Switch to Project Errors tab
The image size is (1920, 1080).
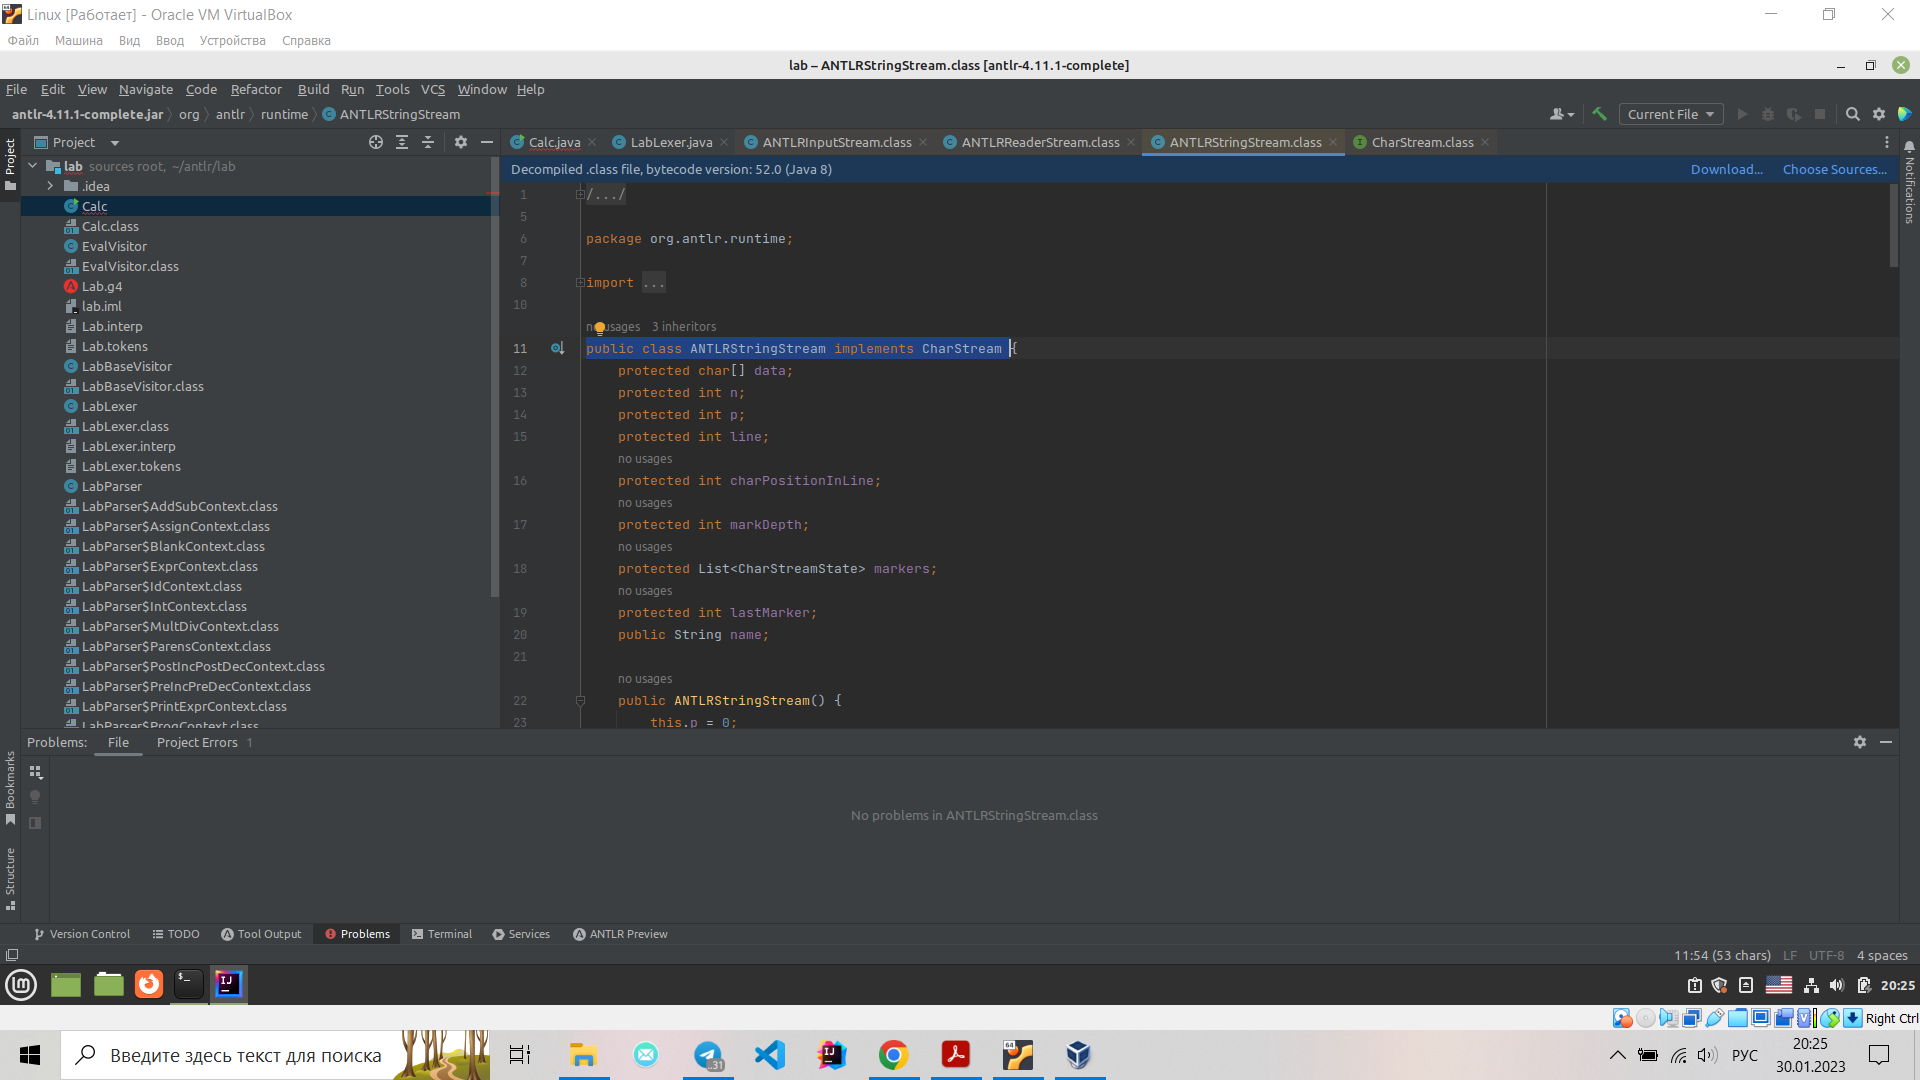tap(204, 742)
